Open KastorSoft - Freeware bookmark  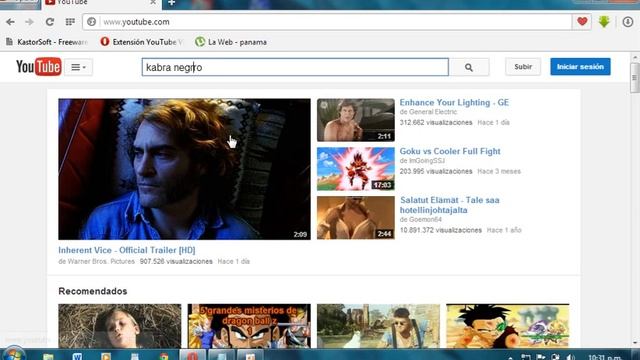[47, 42]
